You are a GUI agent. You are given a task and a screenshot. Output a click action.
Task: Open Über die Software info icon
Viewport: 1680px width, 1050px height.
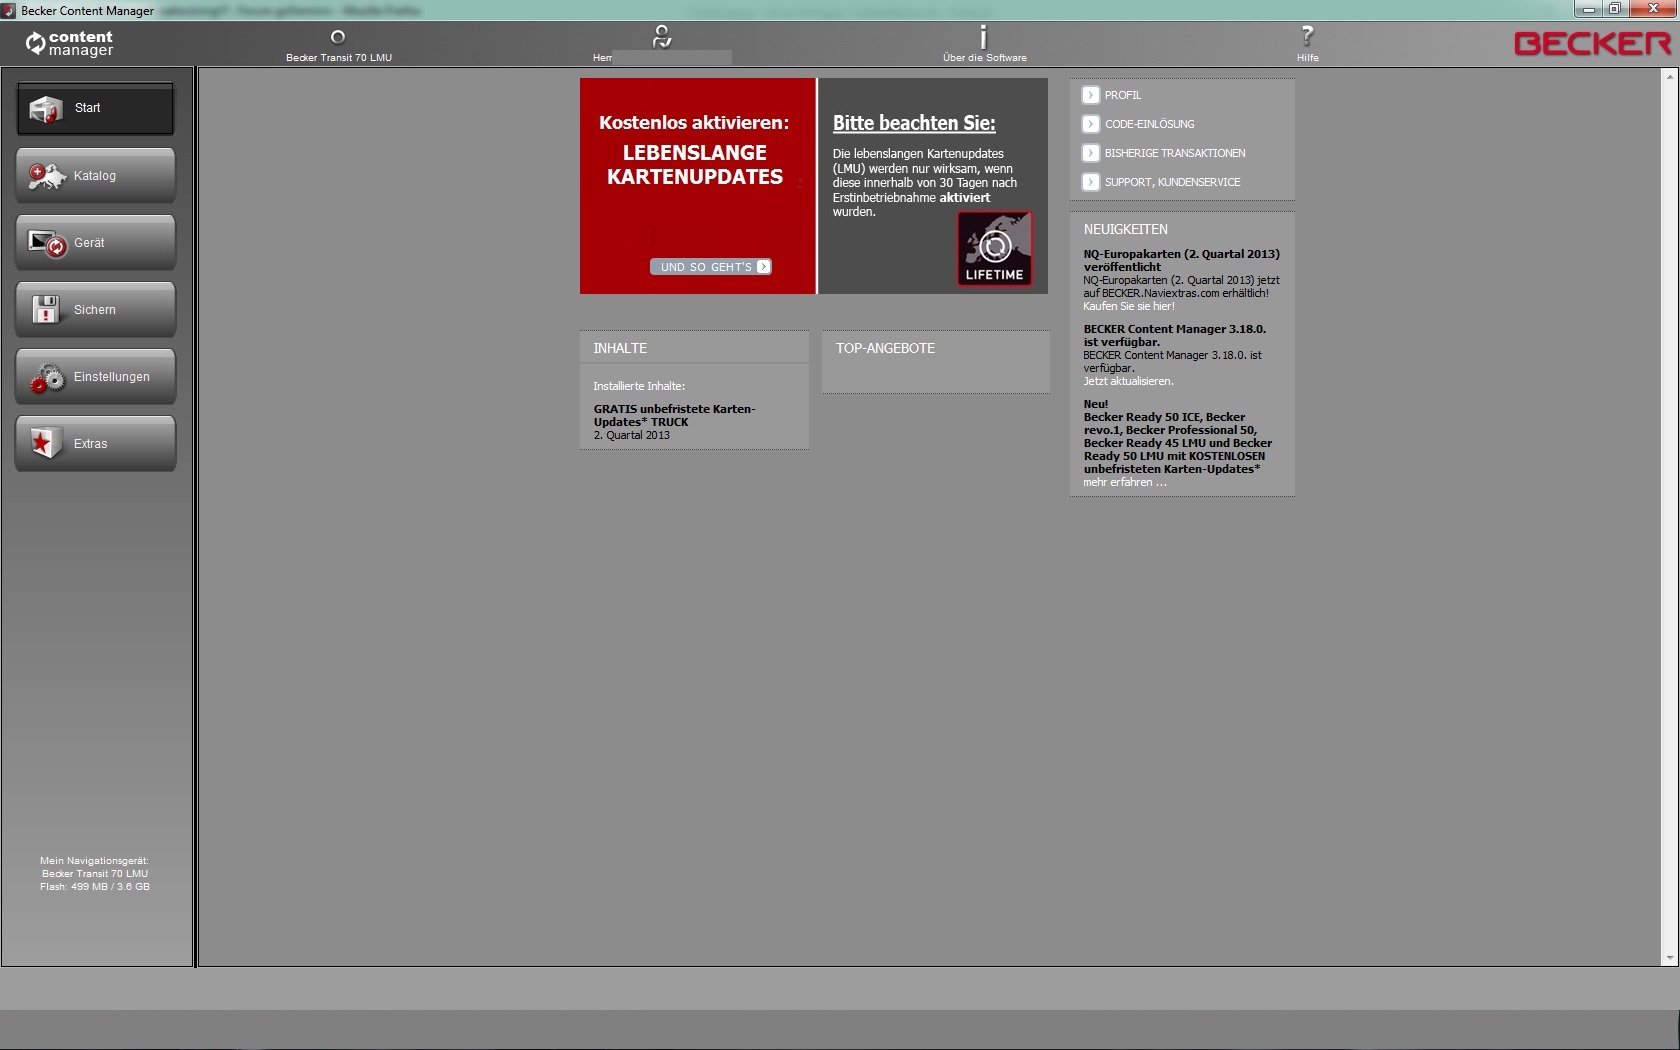tap(984, 38)
